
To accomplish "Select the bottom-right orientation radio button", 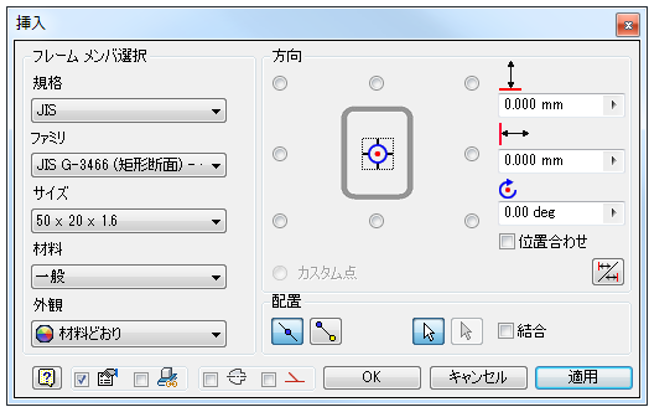I will (472, 220).
